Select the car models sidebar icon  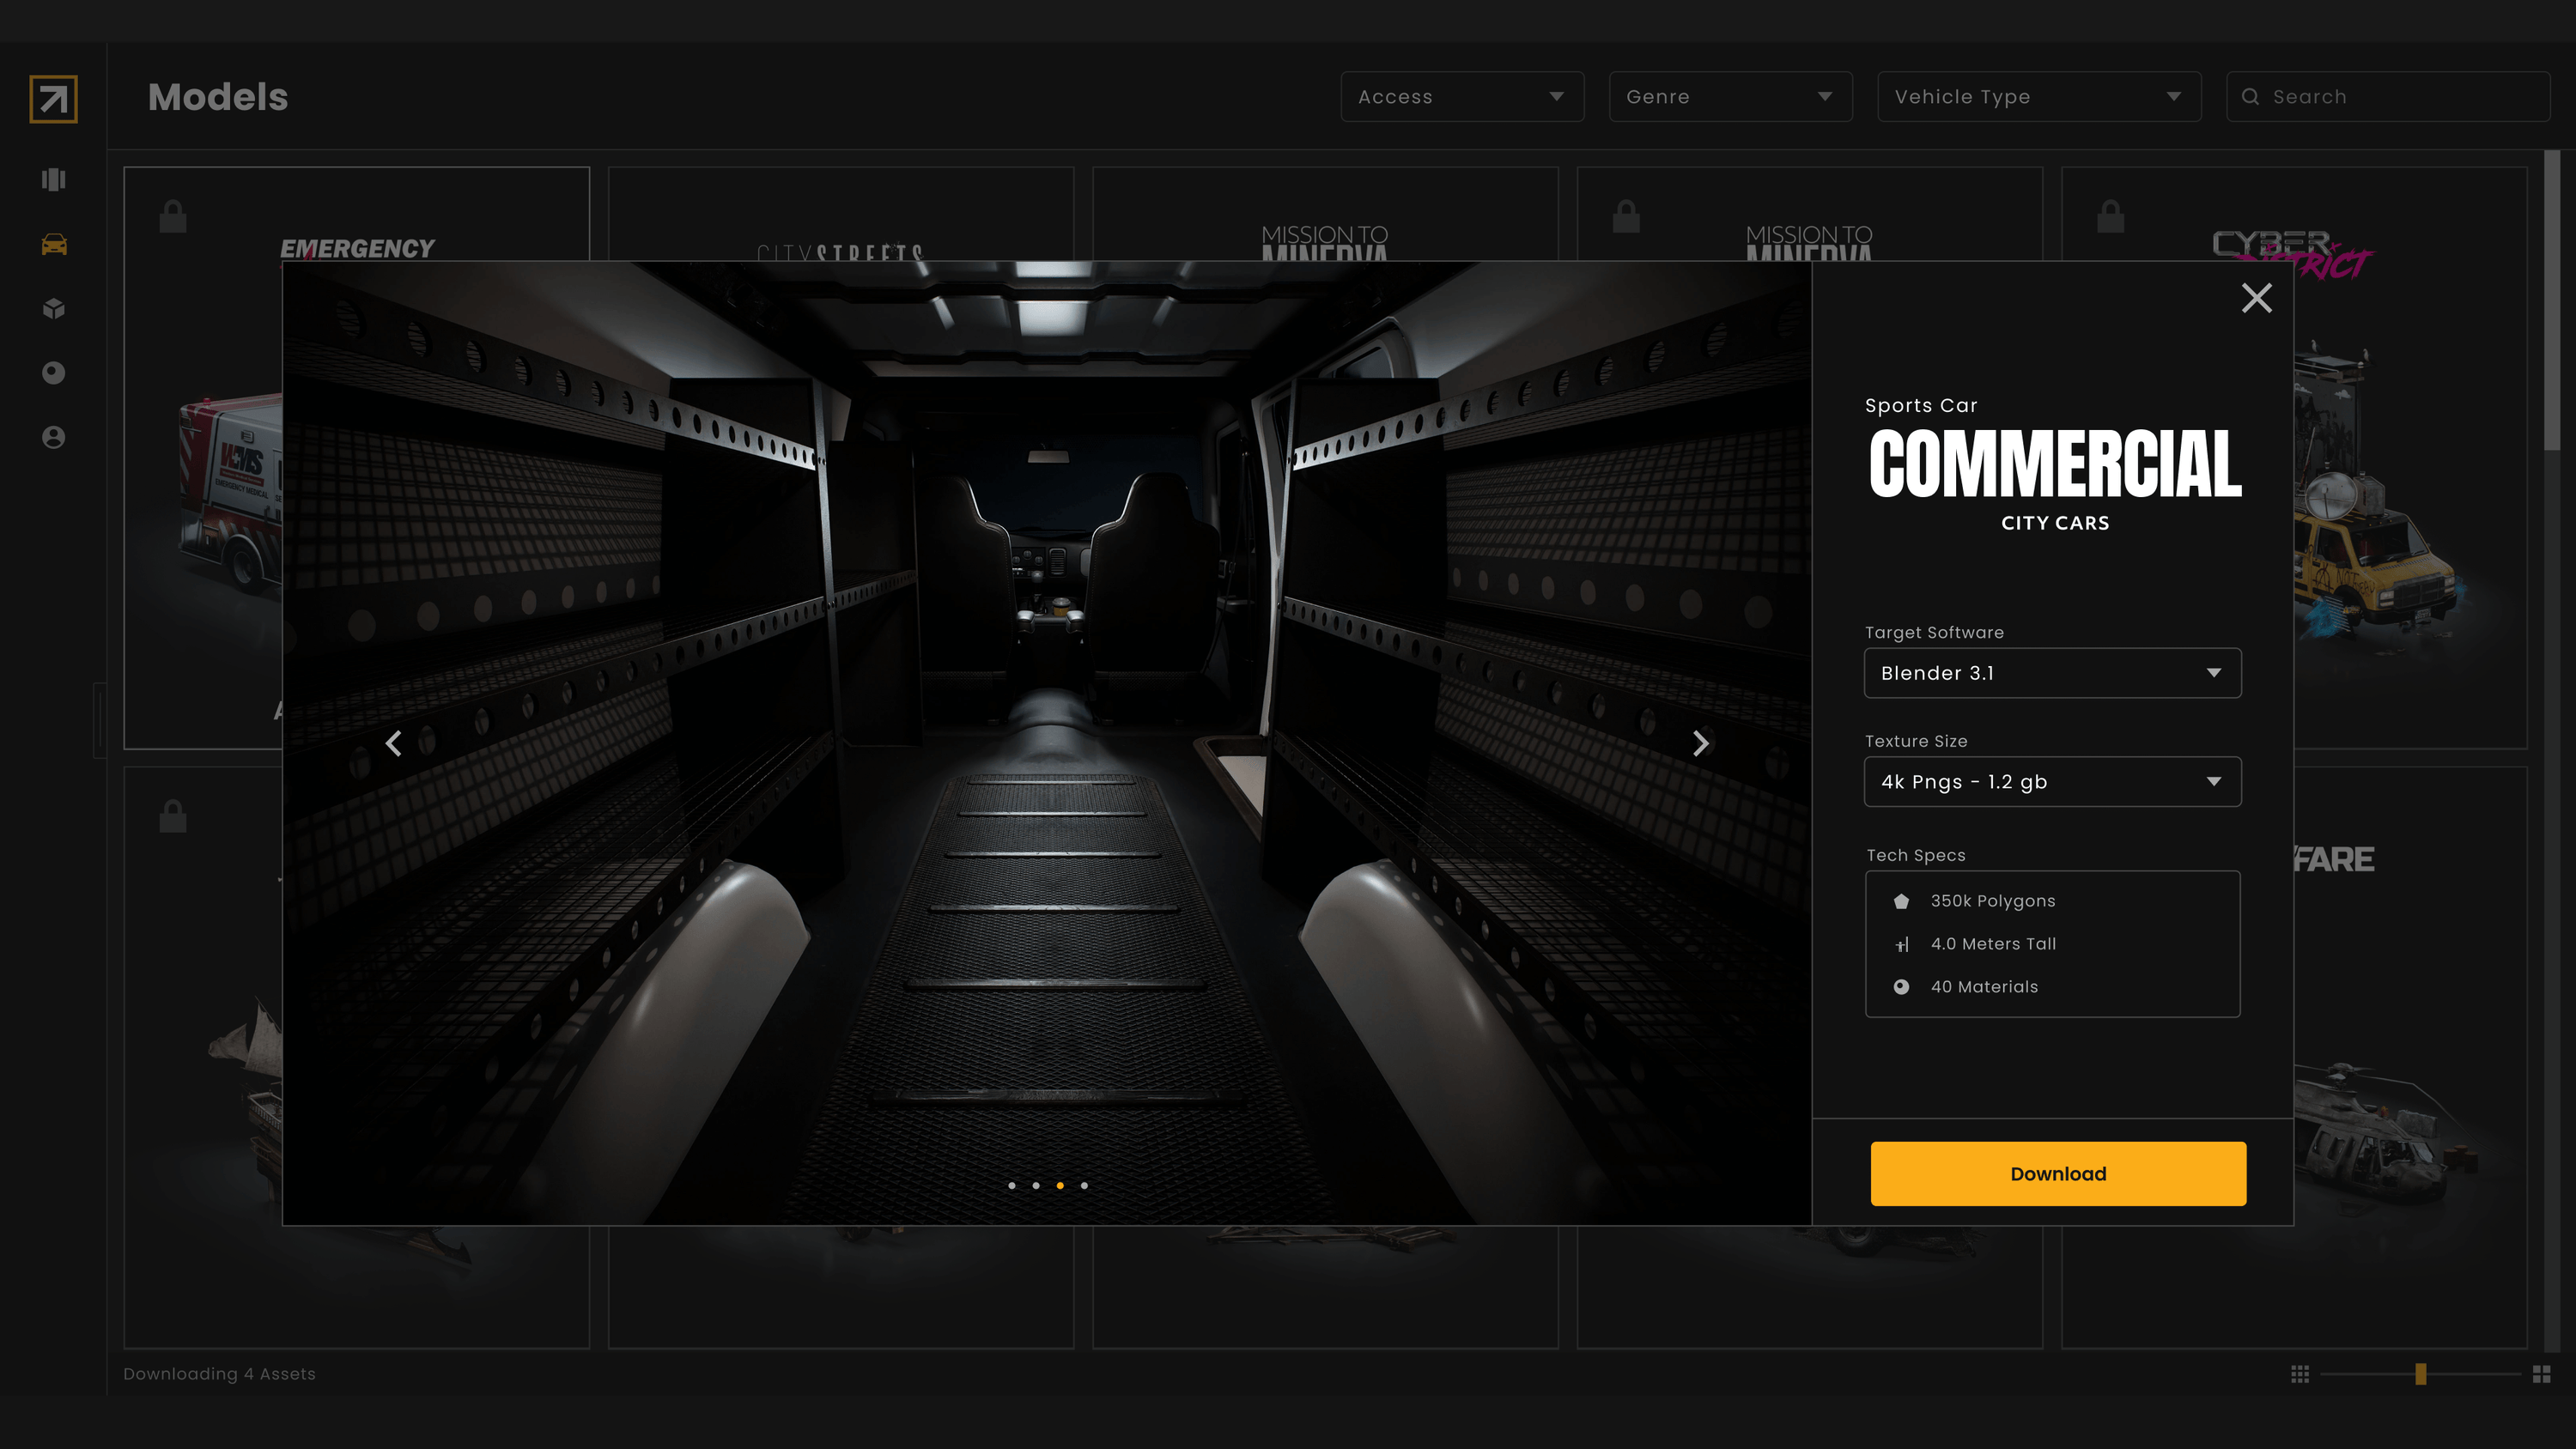click(x=54, y=244)
